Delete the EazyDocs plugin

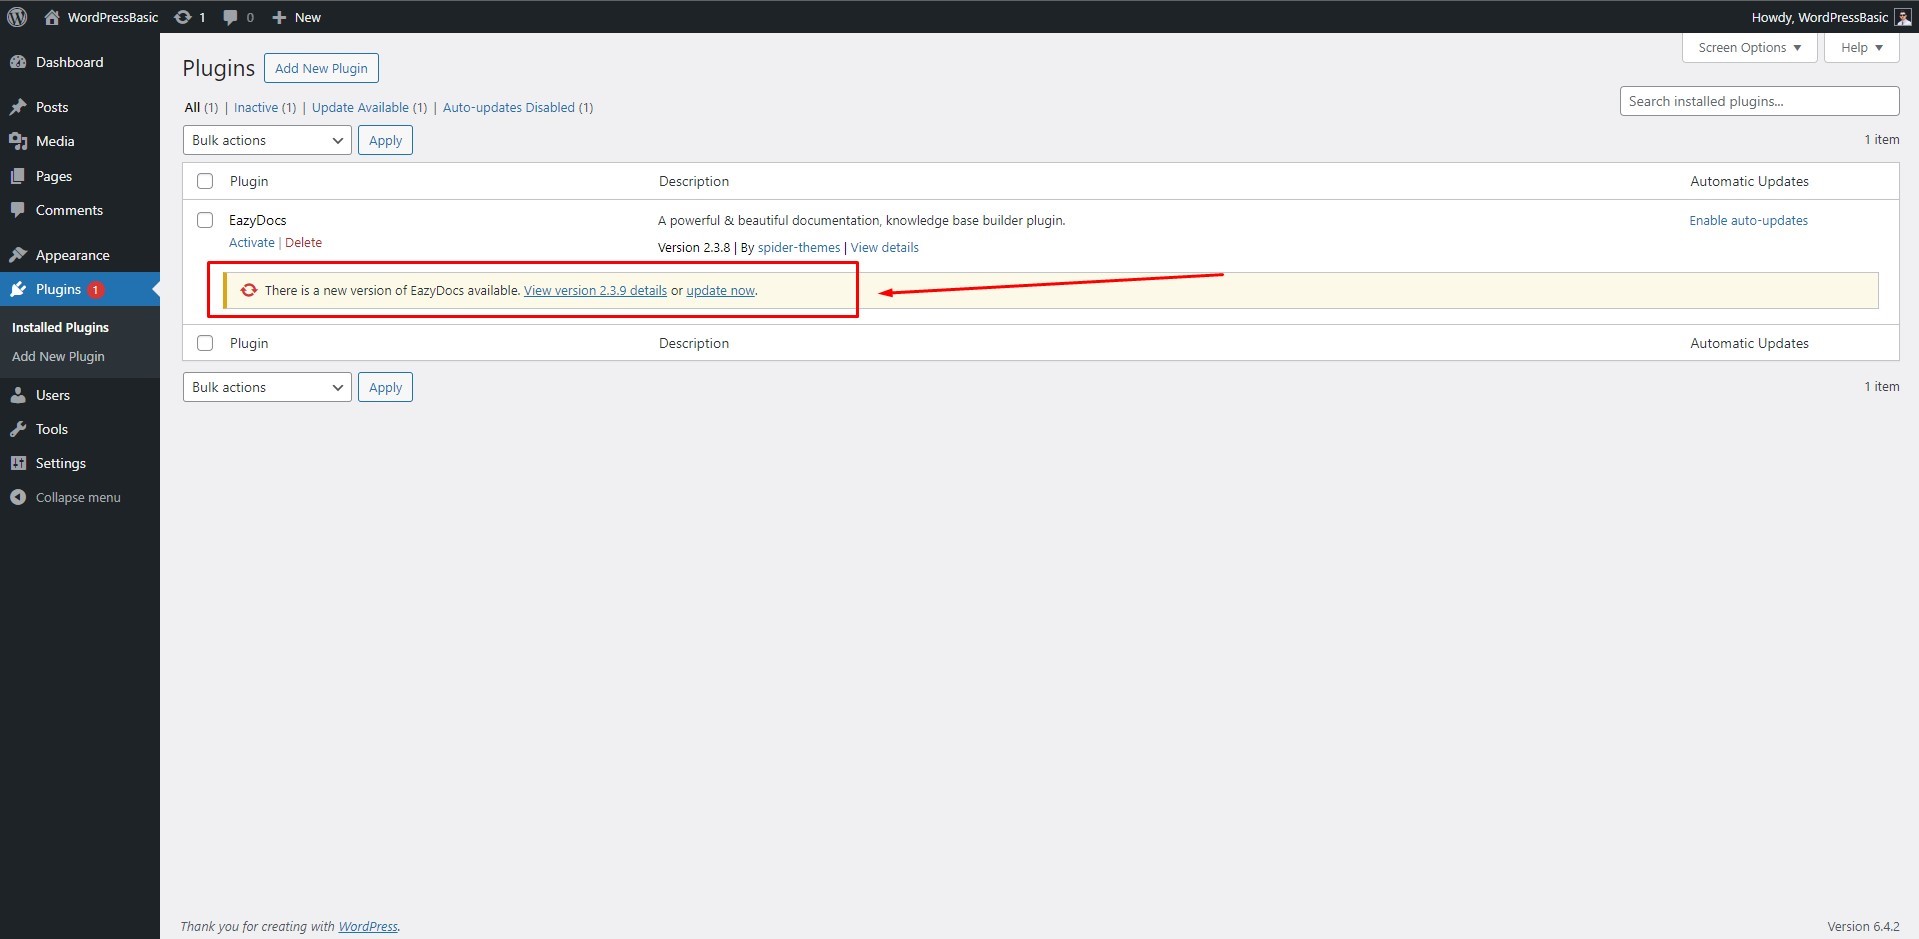303,242
